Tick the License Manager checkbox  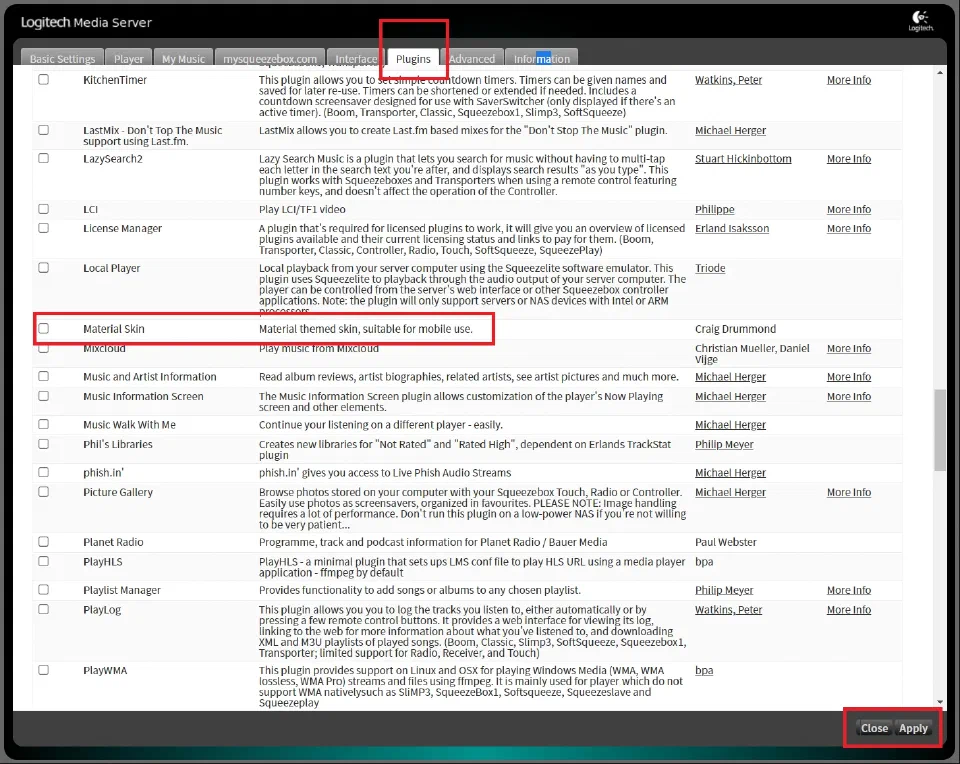coord(43,228)
